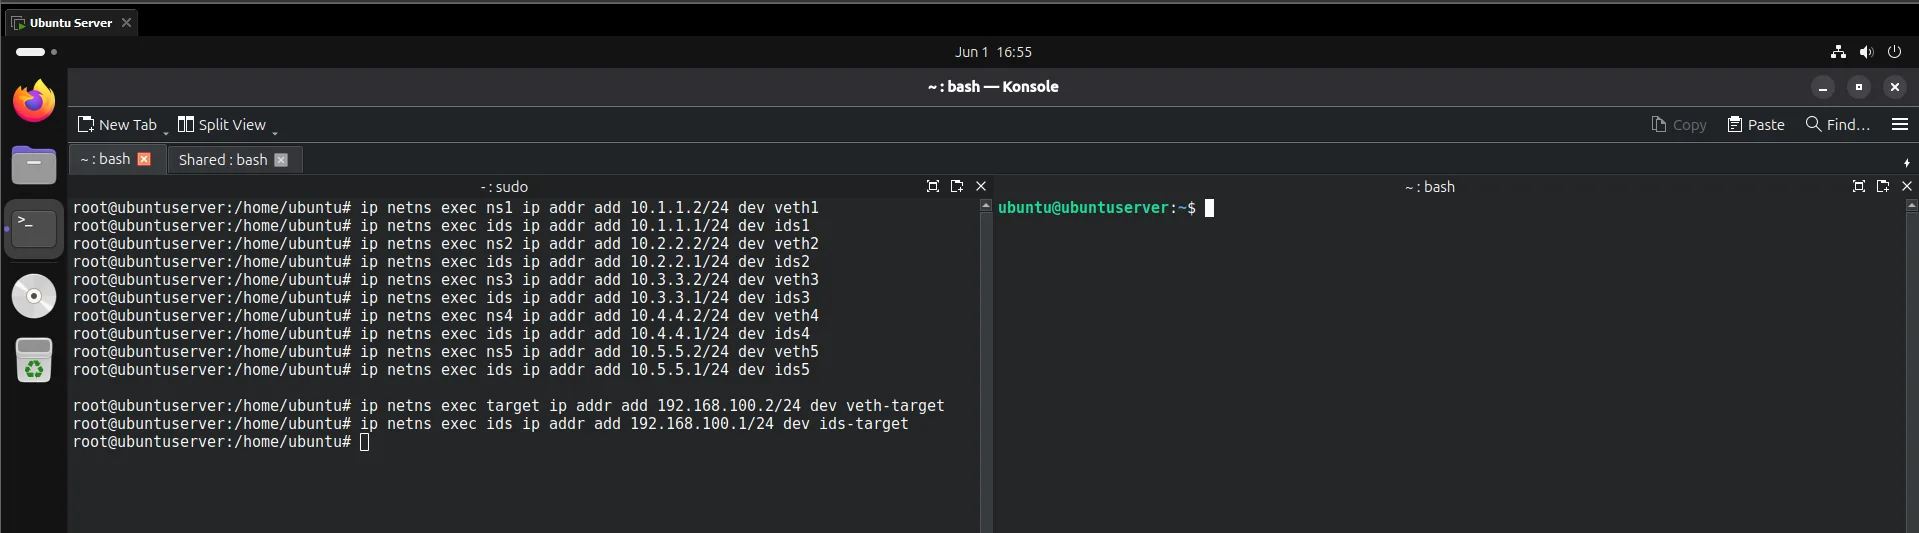Click the new-tab lightning icon on the tab bar
The height and width of the screenshot is (533, 1919).
(1906, 162)
